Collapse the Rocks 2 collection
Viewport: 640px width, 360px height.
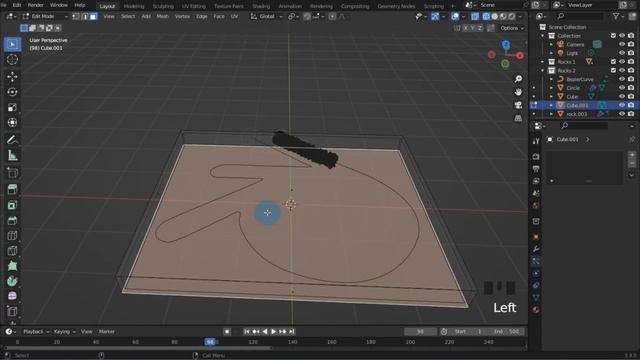[543, 71]
